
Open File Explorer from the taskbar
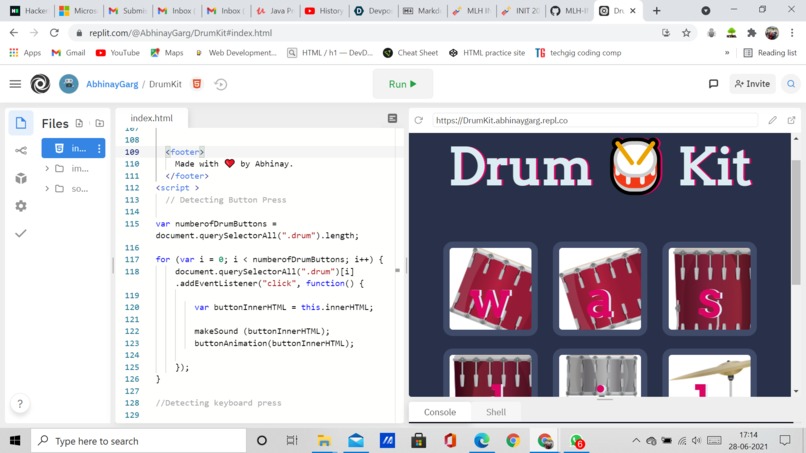click(x=324, y=441)
